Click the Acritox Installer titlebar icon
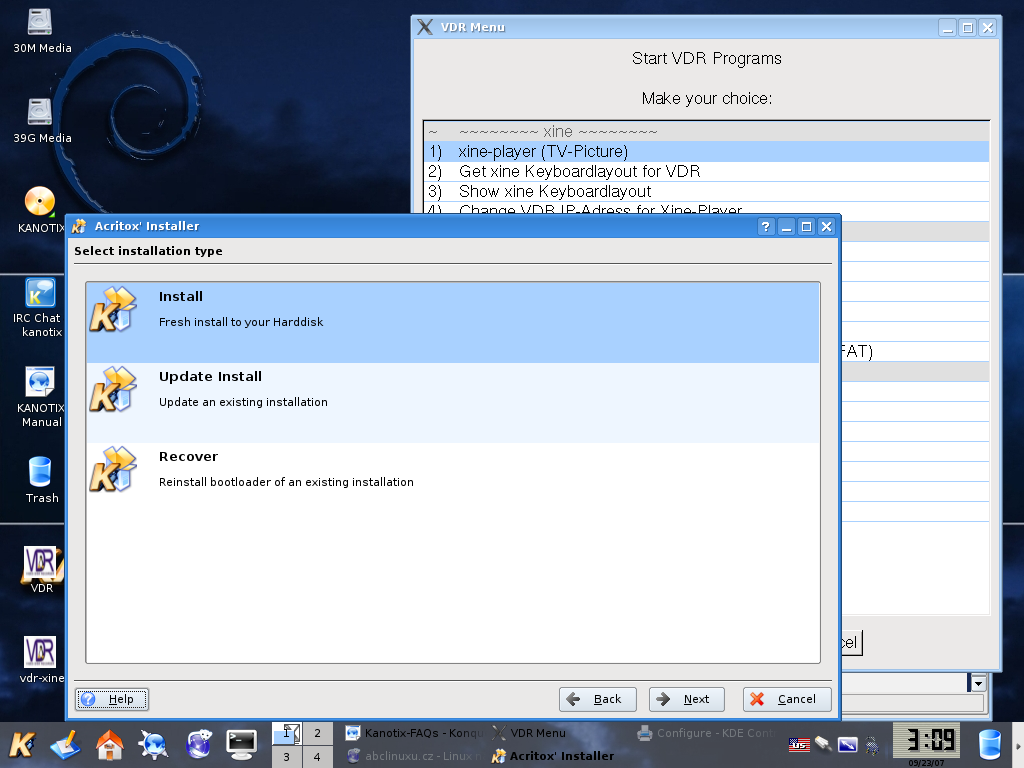This screenshot has width=1024, height=768. (80, 226)
